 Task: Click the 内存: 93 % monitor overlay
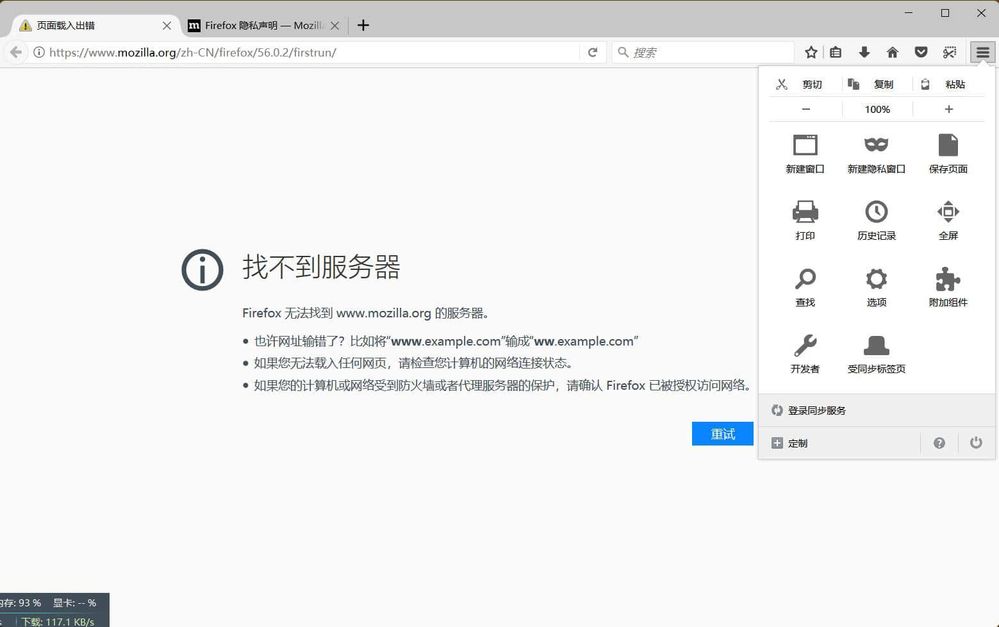pos(20,603)
